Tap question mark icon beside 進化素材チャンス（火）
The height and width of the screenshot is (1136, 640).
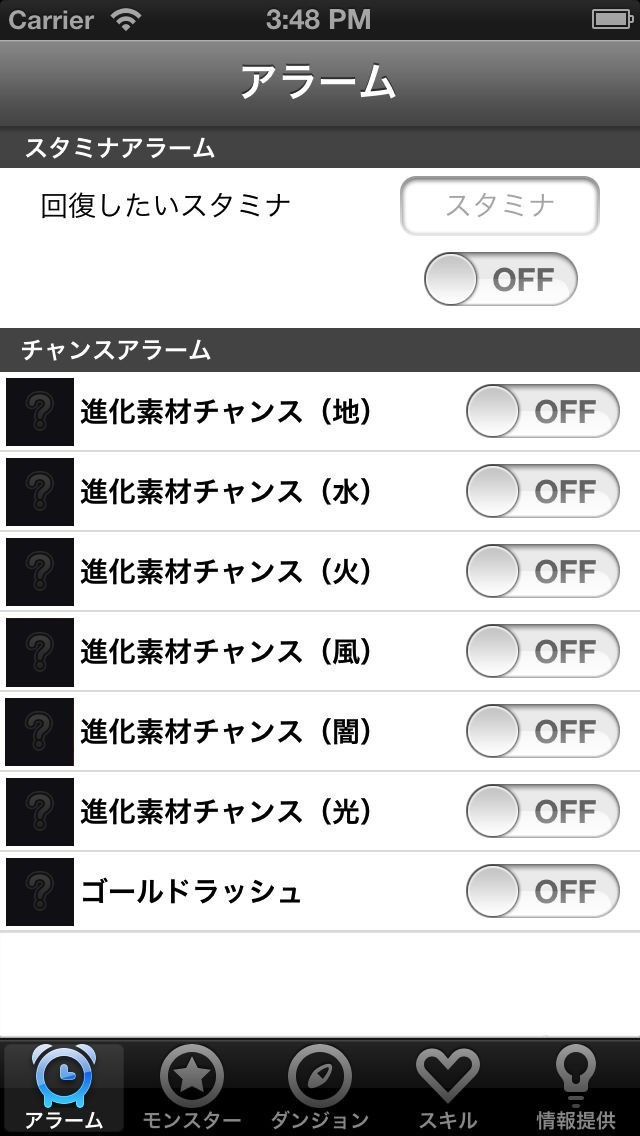(40, 572)
